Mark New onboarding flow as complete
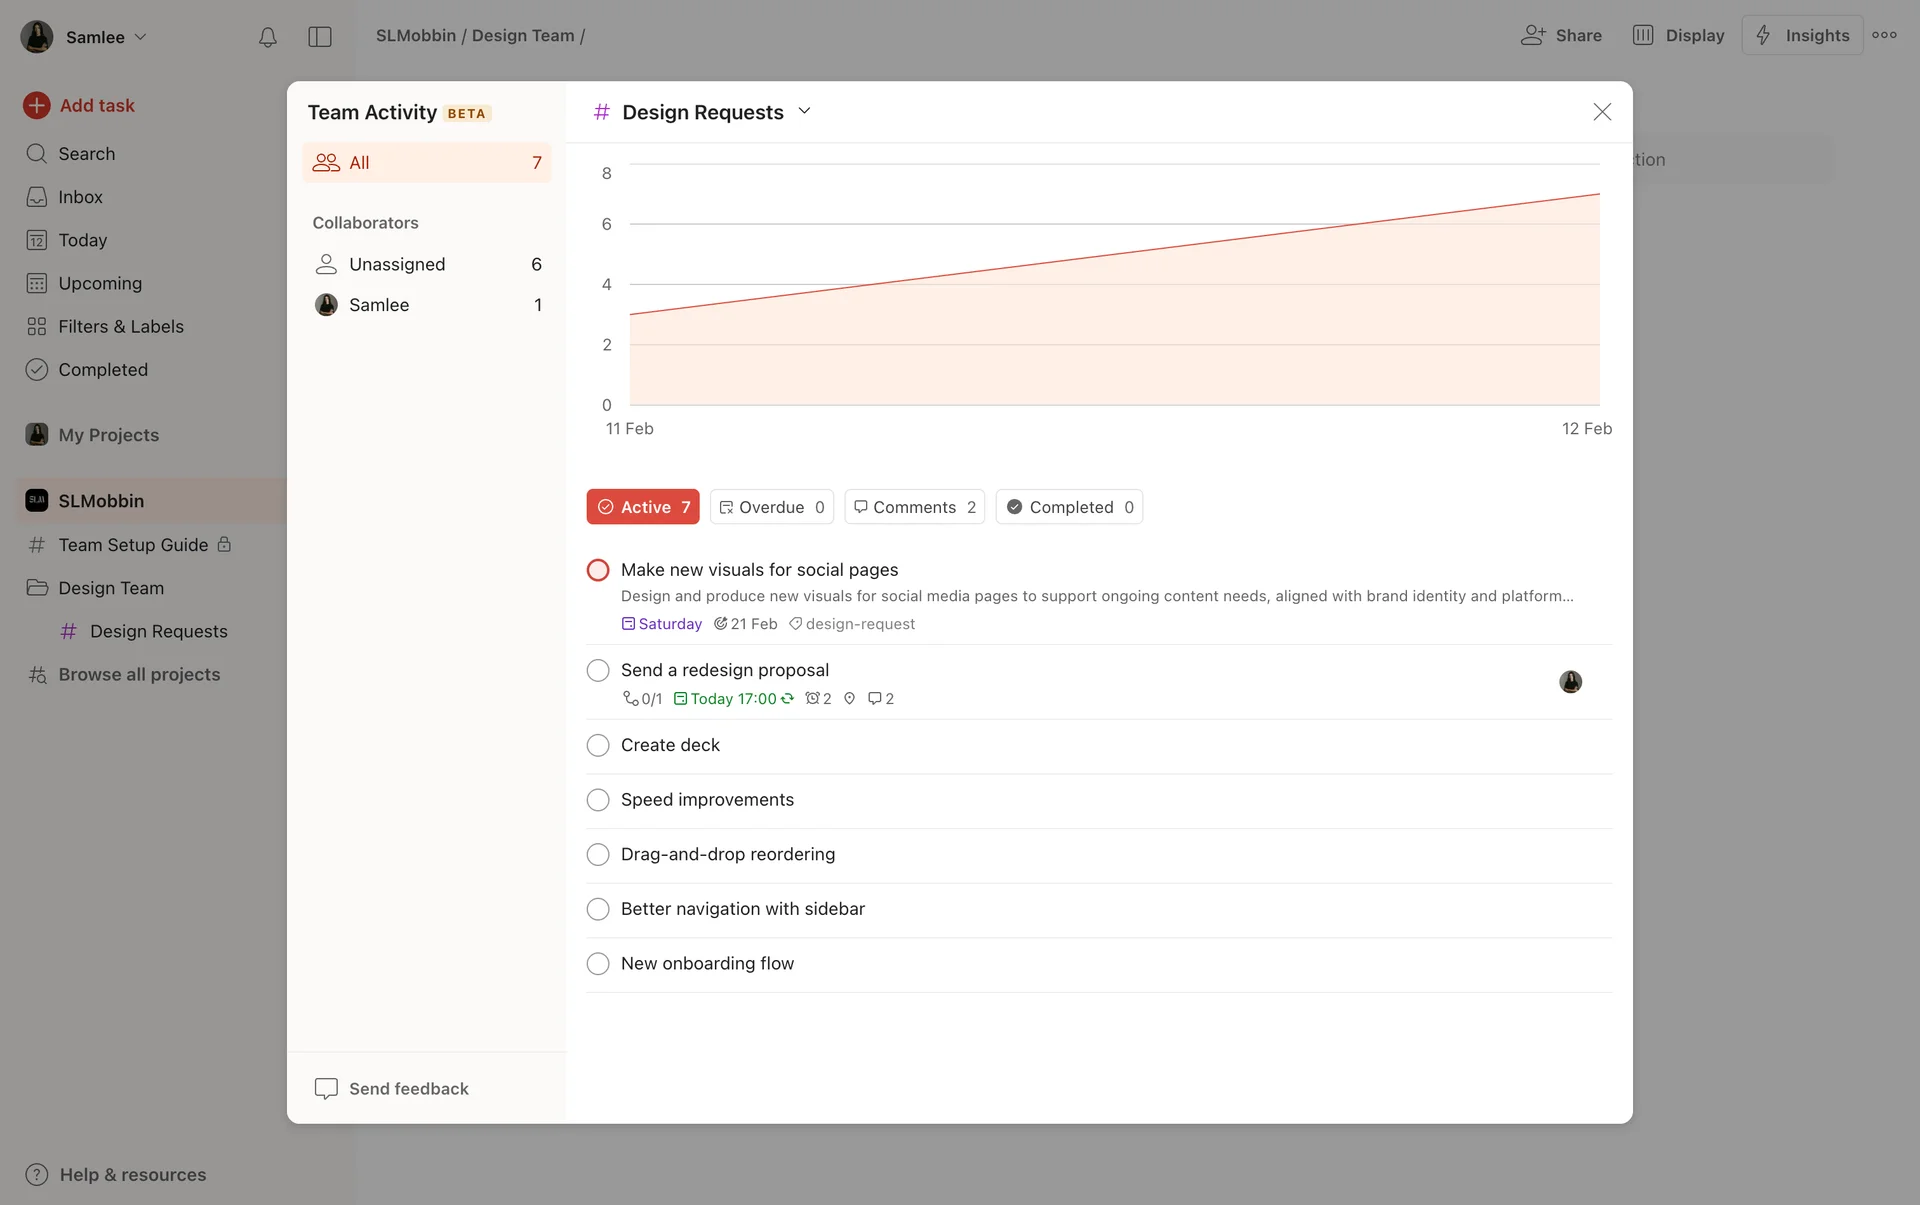Viewport: 1920px width, 1205px height. (x=598, y=964)
